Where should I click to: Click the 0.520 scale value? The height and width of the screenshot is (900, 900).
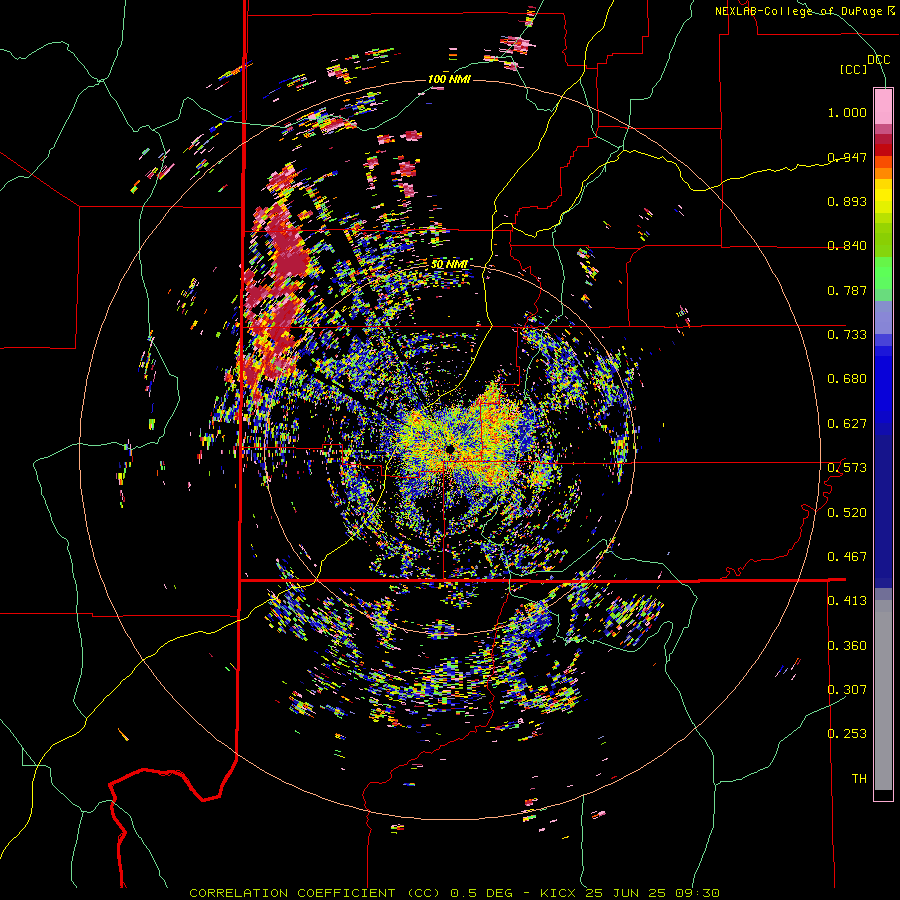tap(847, 512)
